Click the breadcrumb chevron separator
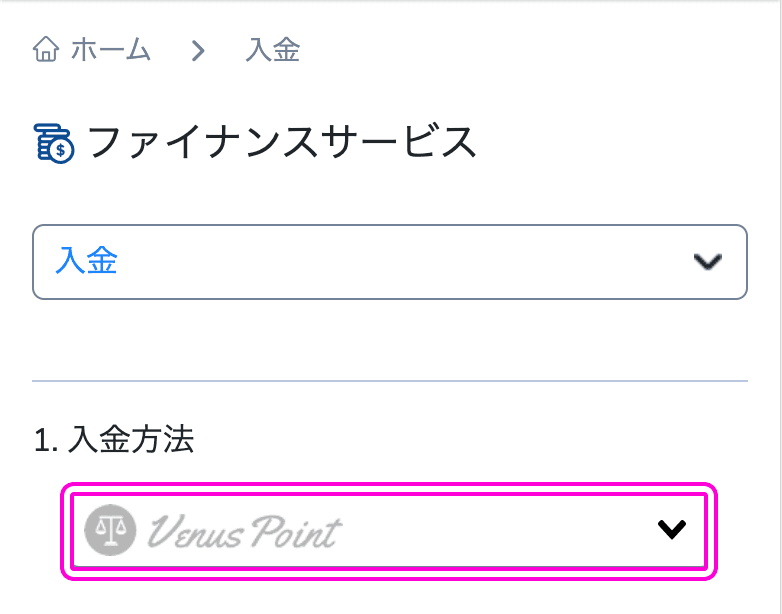The width and height of the screenshot is (782, 614). 198,50
